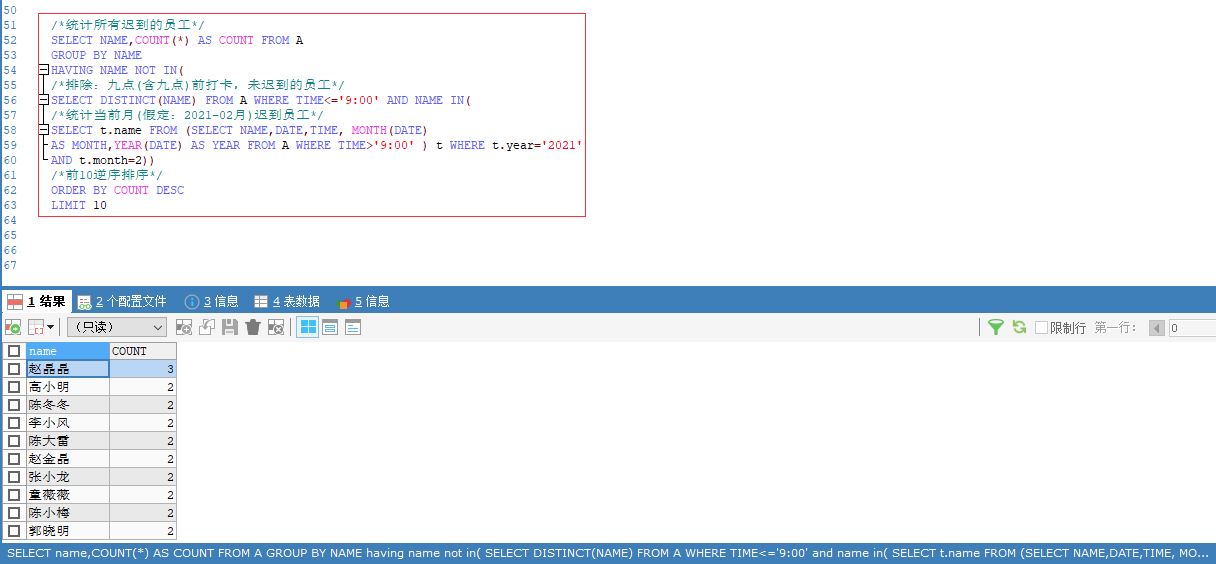
Task: Click the duplicate current row icon
Action: (x=207, y=327)
